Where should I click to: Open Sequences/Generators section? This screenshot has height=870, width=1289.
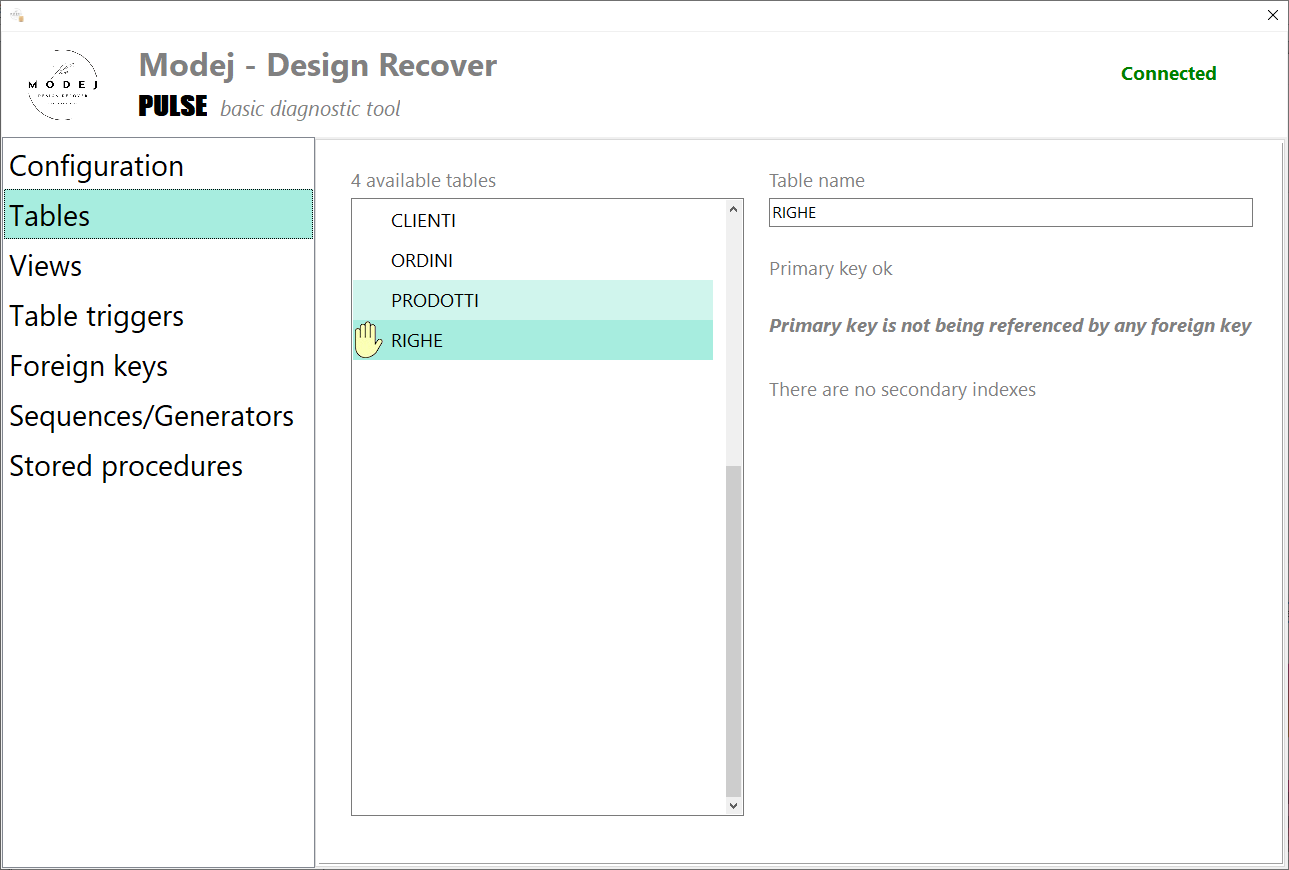[x=158, y=416]
